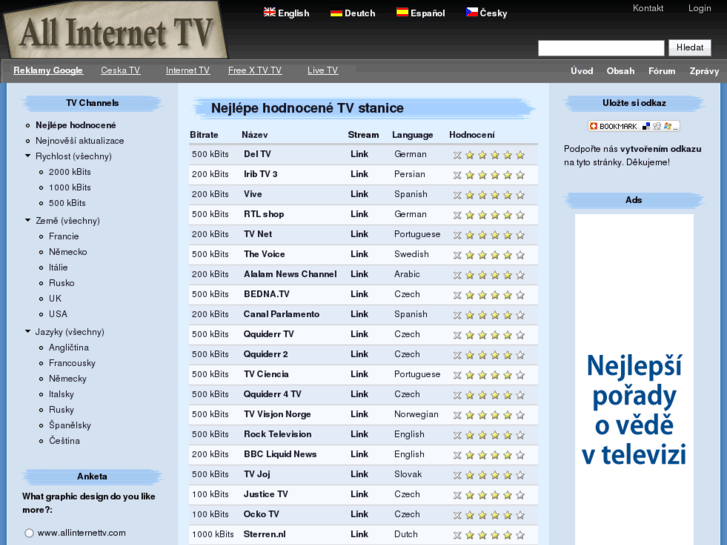The image size is (727, 545).
Task: Click the X rating icon for TV Joj
Action: tap(457, 475)
